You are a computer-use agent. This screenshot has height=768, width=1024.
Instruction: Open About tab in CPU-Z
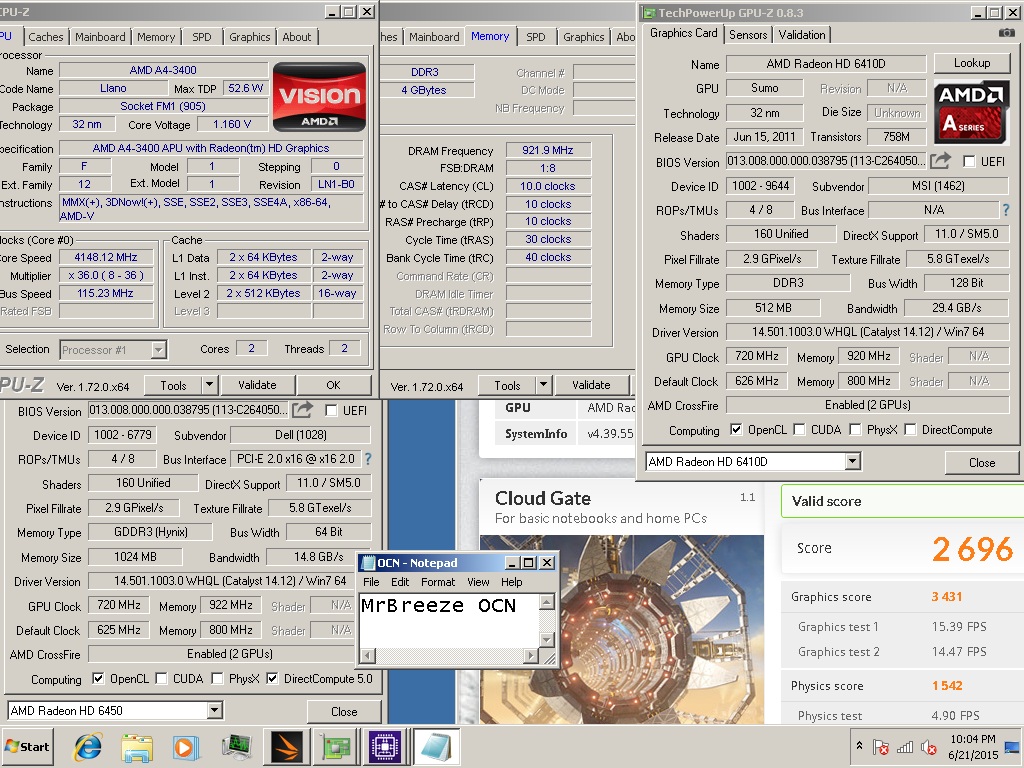point(296,37)
